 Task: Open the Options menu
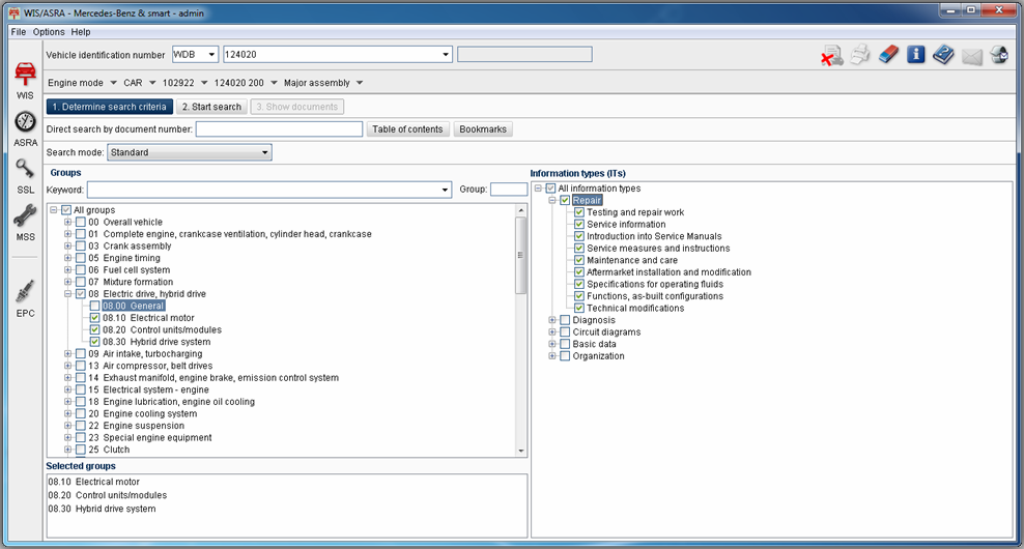click(x=49, y=32)
